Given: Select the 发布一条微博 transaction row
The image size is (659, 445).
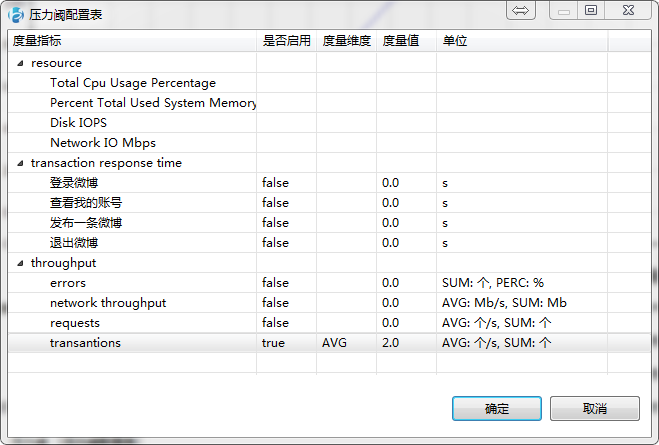Looking at the screenshot, I should tap(329, 223).
